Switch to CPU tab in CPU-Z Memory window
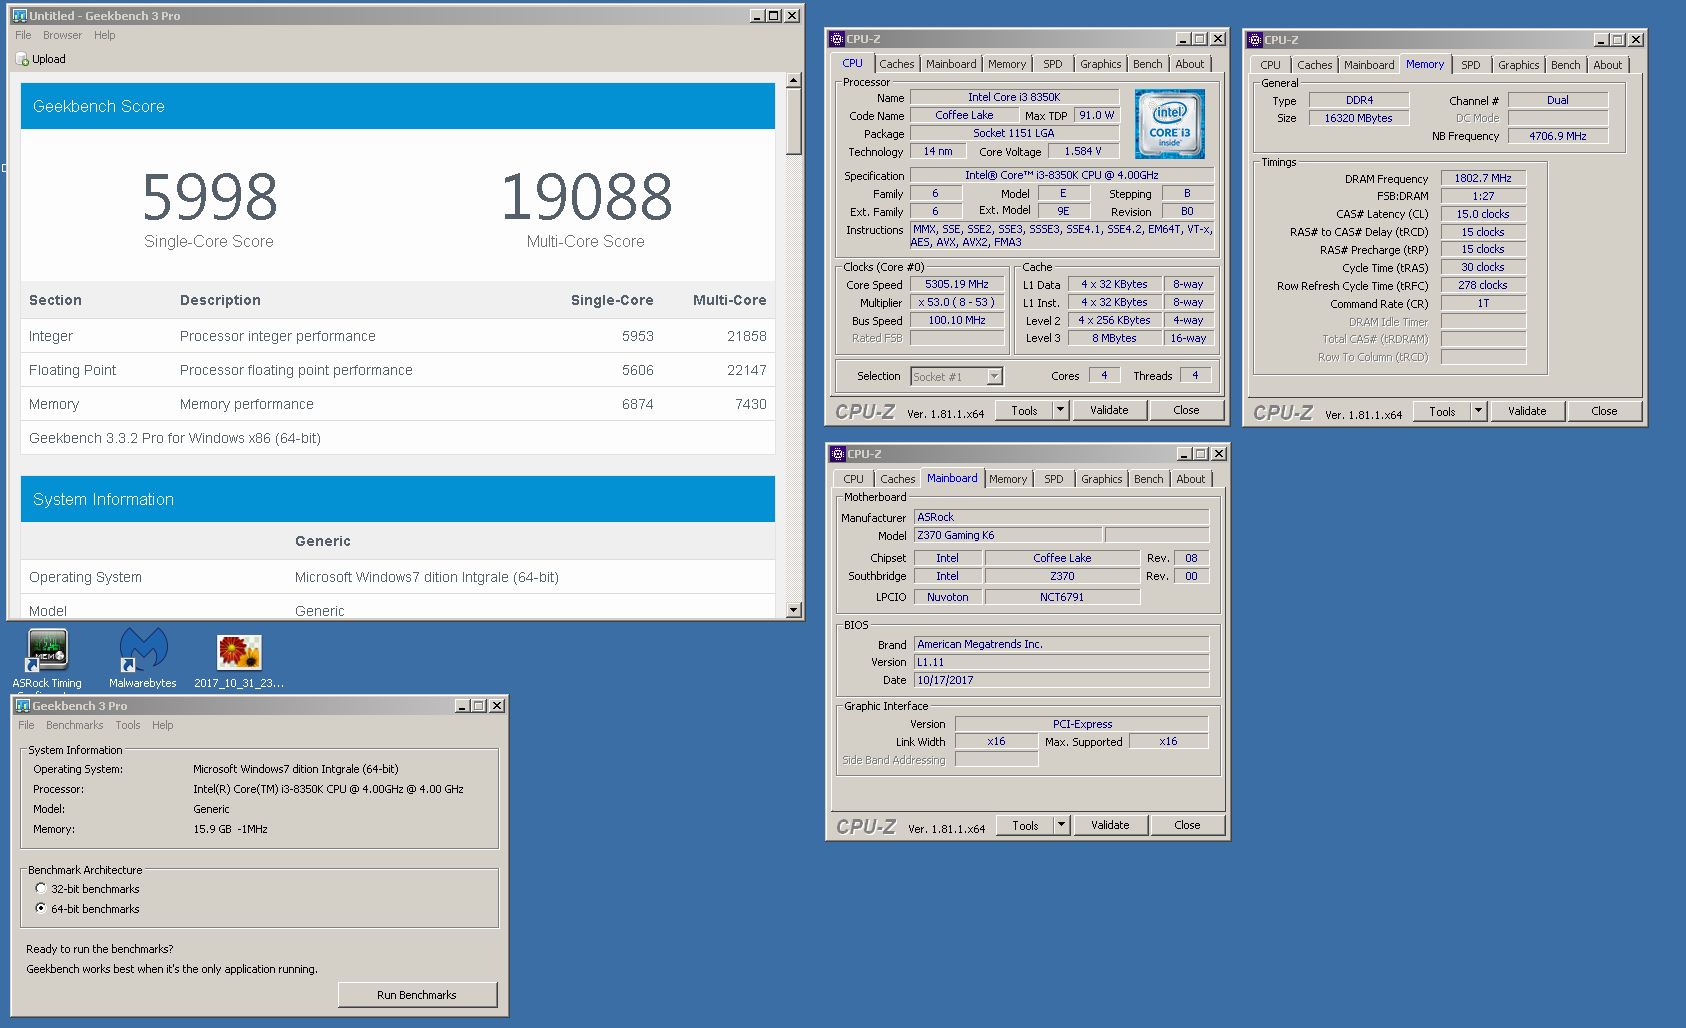The image size is (1686, 1028). click(1270, 65)
